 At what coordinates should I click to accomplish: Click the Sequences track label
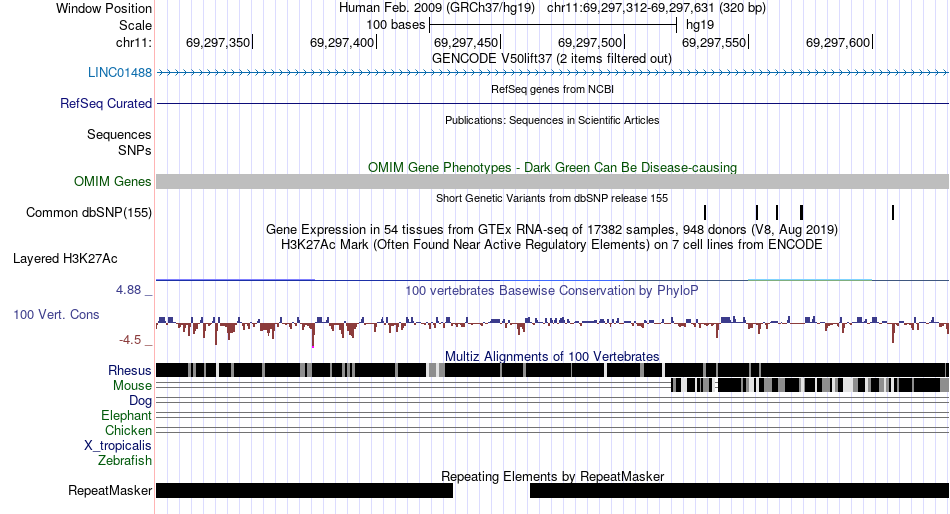click(119, 135)
